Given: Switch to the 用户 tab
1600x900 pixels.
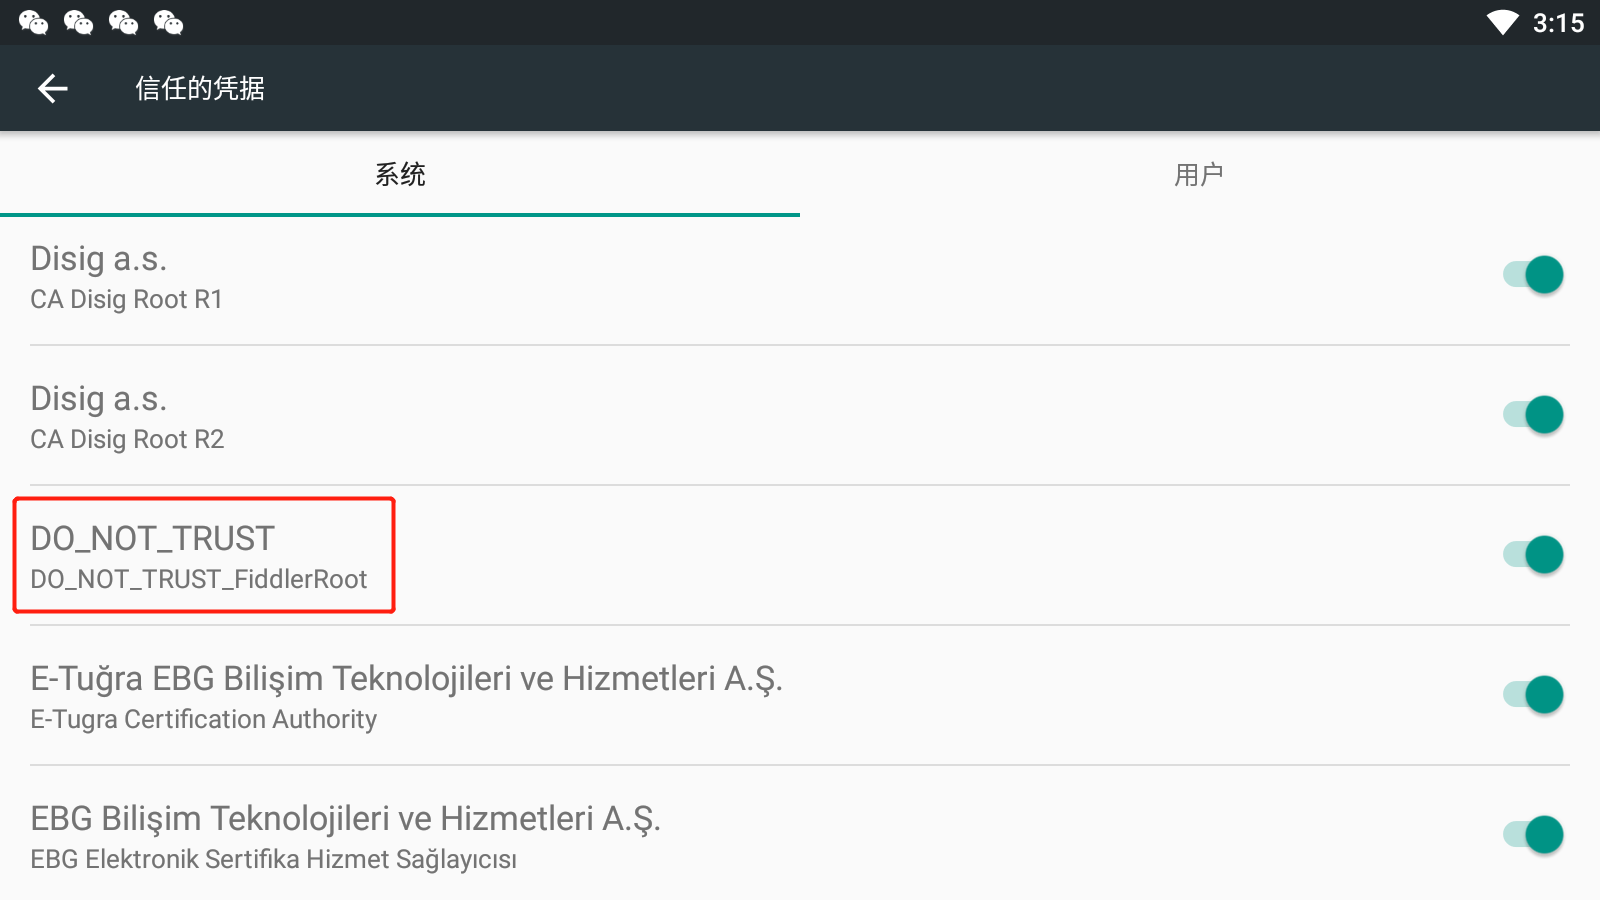Looking at the screenshot, I should pos(1199,175).
